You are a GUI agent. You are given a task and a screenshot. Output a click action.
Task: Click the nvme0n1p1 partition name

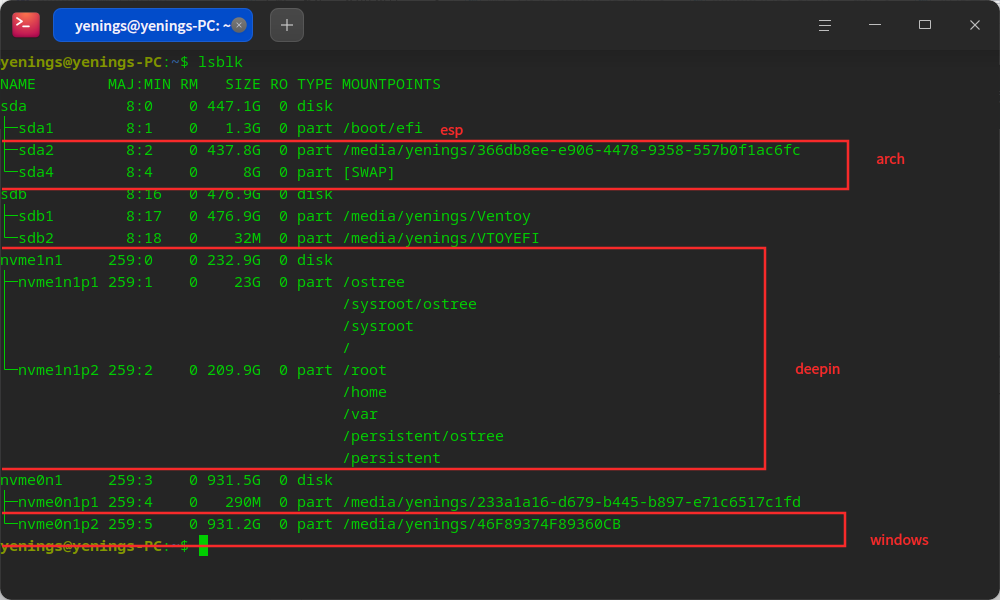tap(58, 502)
